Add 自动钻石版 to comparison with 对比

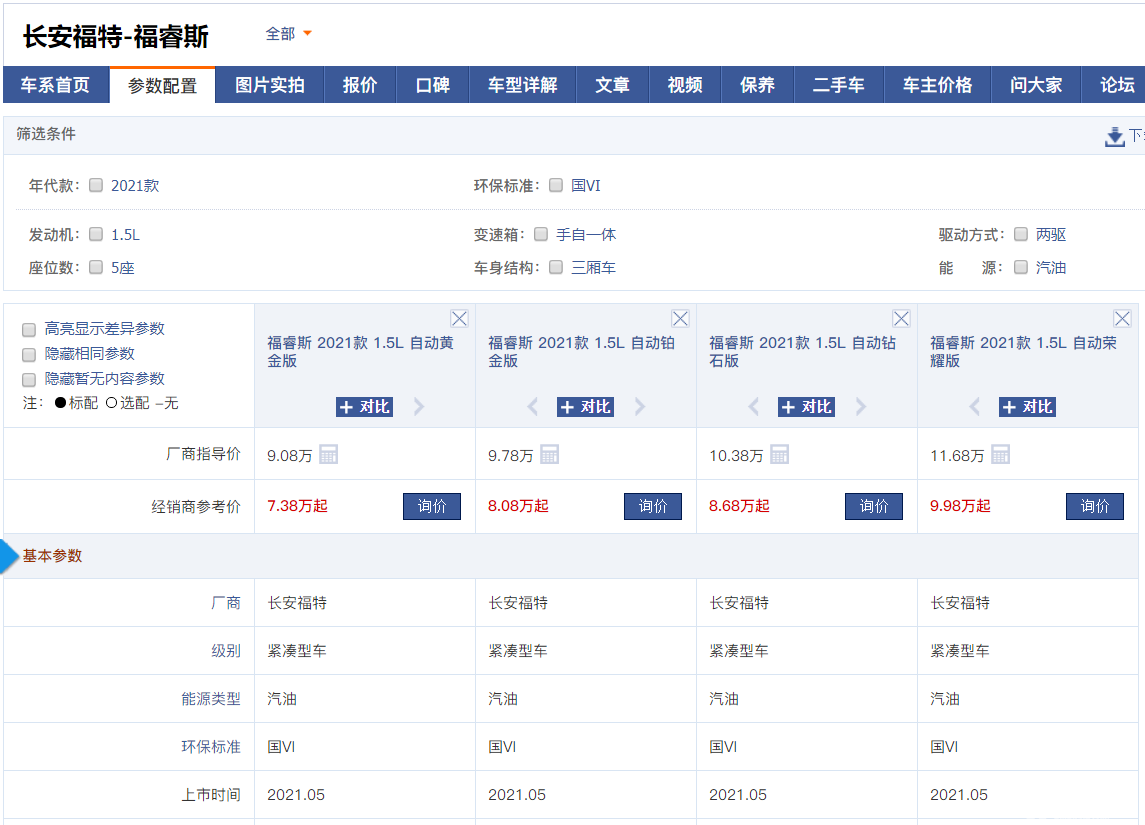coord(807,407)
